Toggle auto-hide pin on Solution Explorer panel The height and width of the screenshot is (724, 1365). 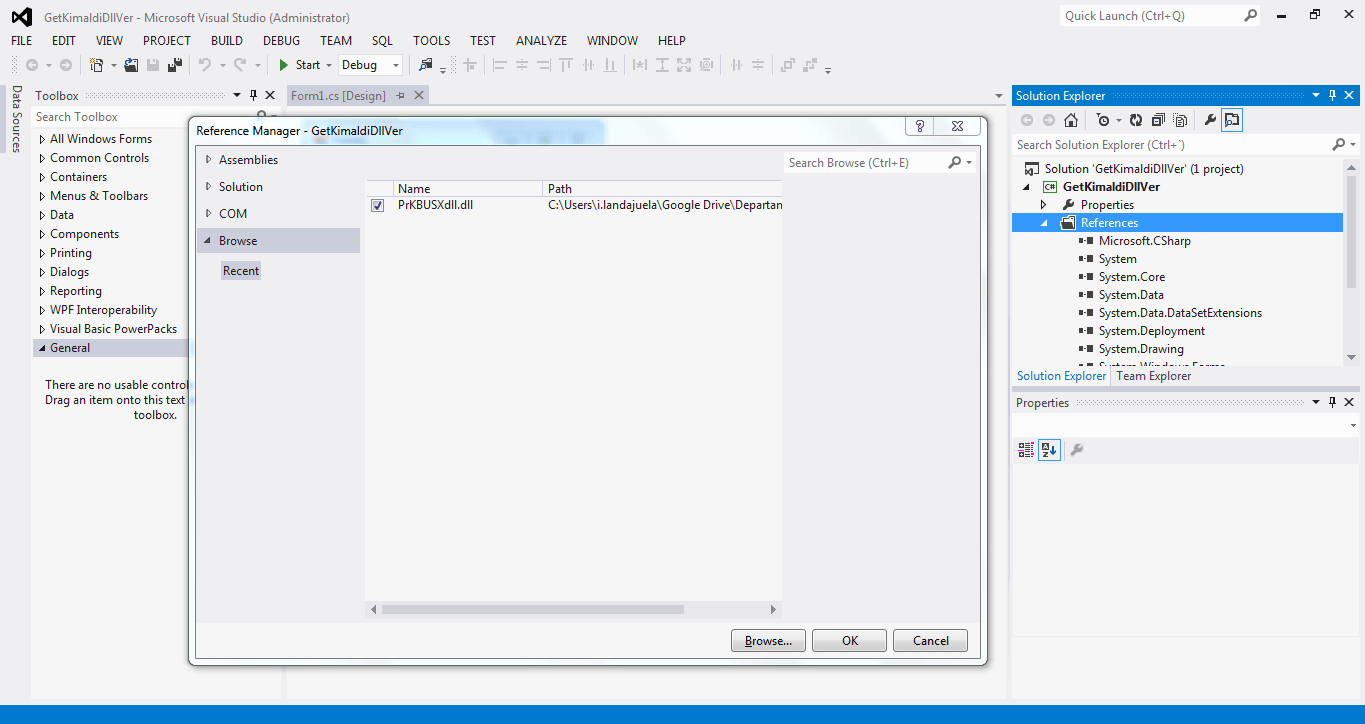(x=1332, y=95)
